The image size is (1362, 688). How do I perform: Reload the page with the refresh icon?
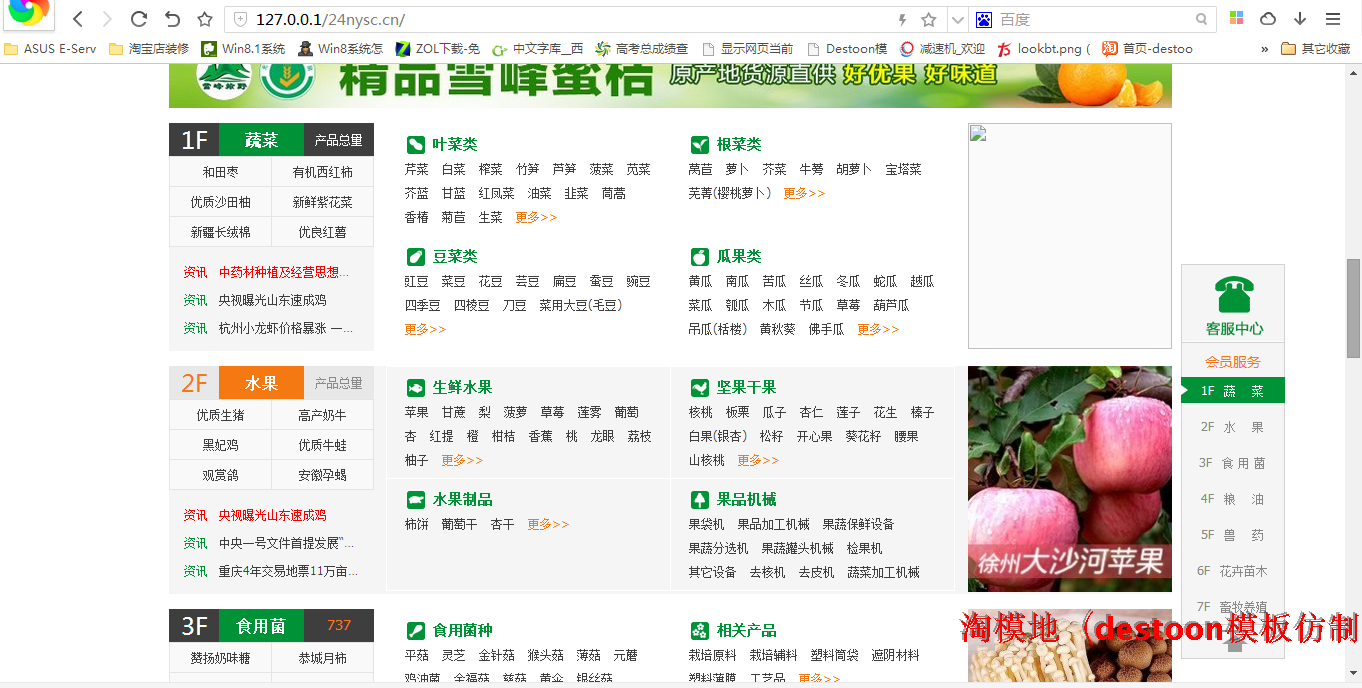click(x=139, y=19)
